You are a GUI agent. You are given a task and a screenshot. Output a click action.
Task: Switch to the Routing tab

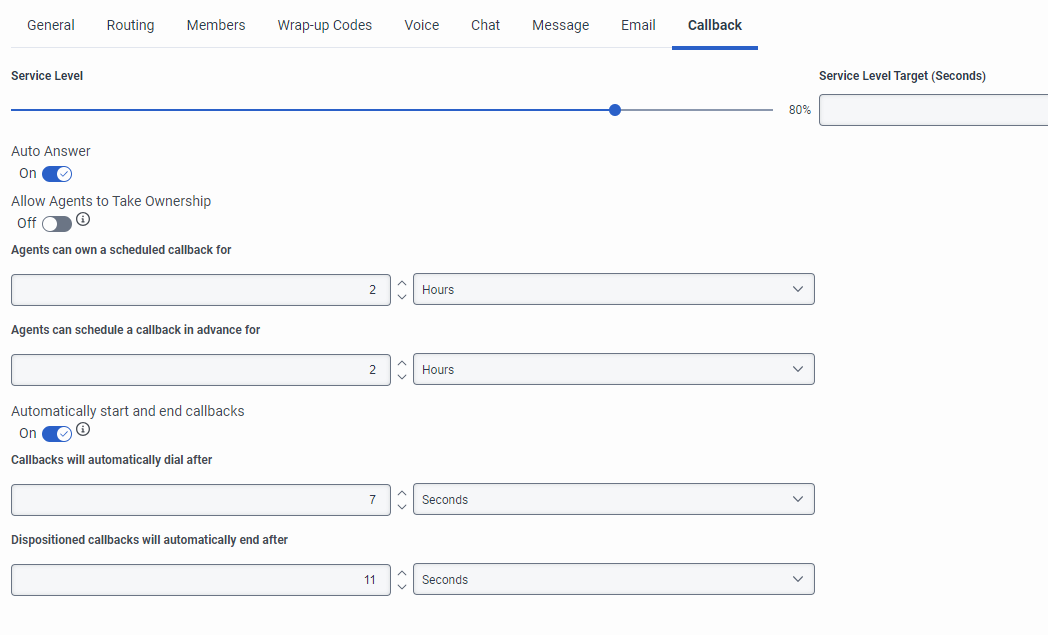[130, 25]
